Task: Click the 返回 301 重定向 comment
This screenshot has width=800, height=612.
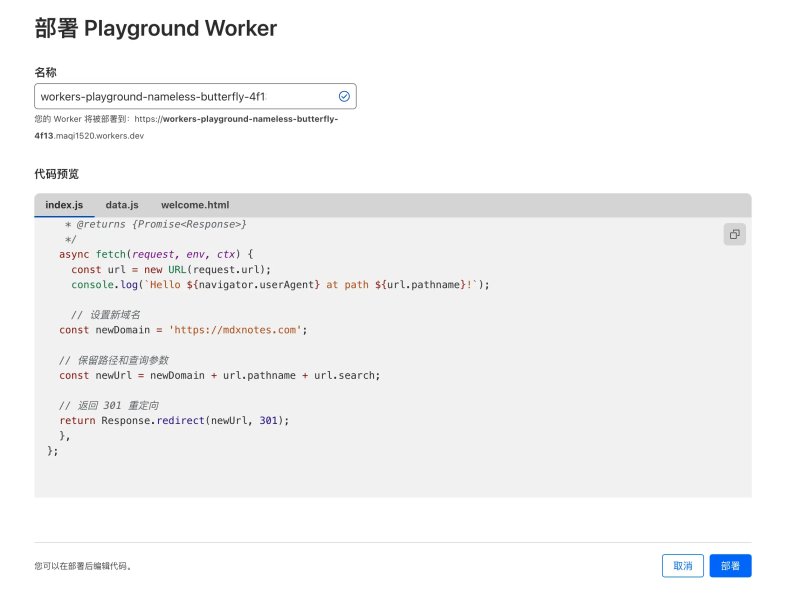Action: pyautogui.click(x=109, y=405)
